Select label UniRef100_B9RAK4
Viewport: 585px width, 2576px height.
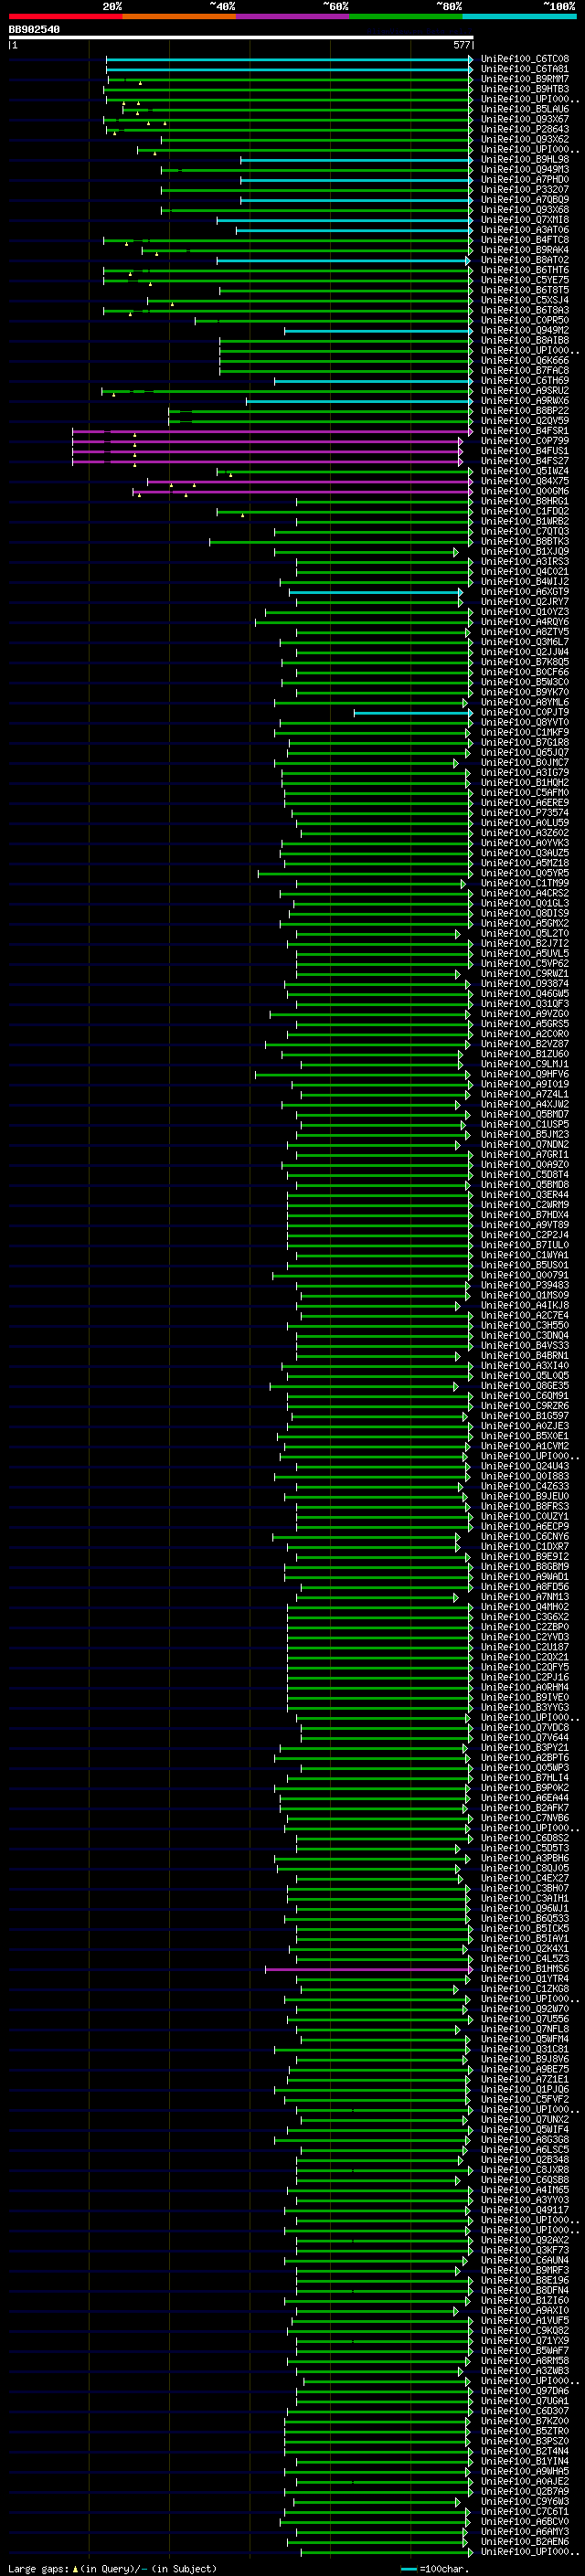pos(525,250)
